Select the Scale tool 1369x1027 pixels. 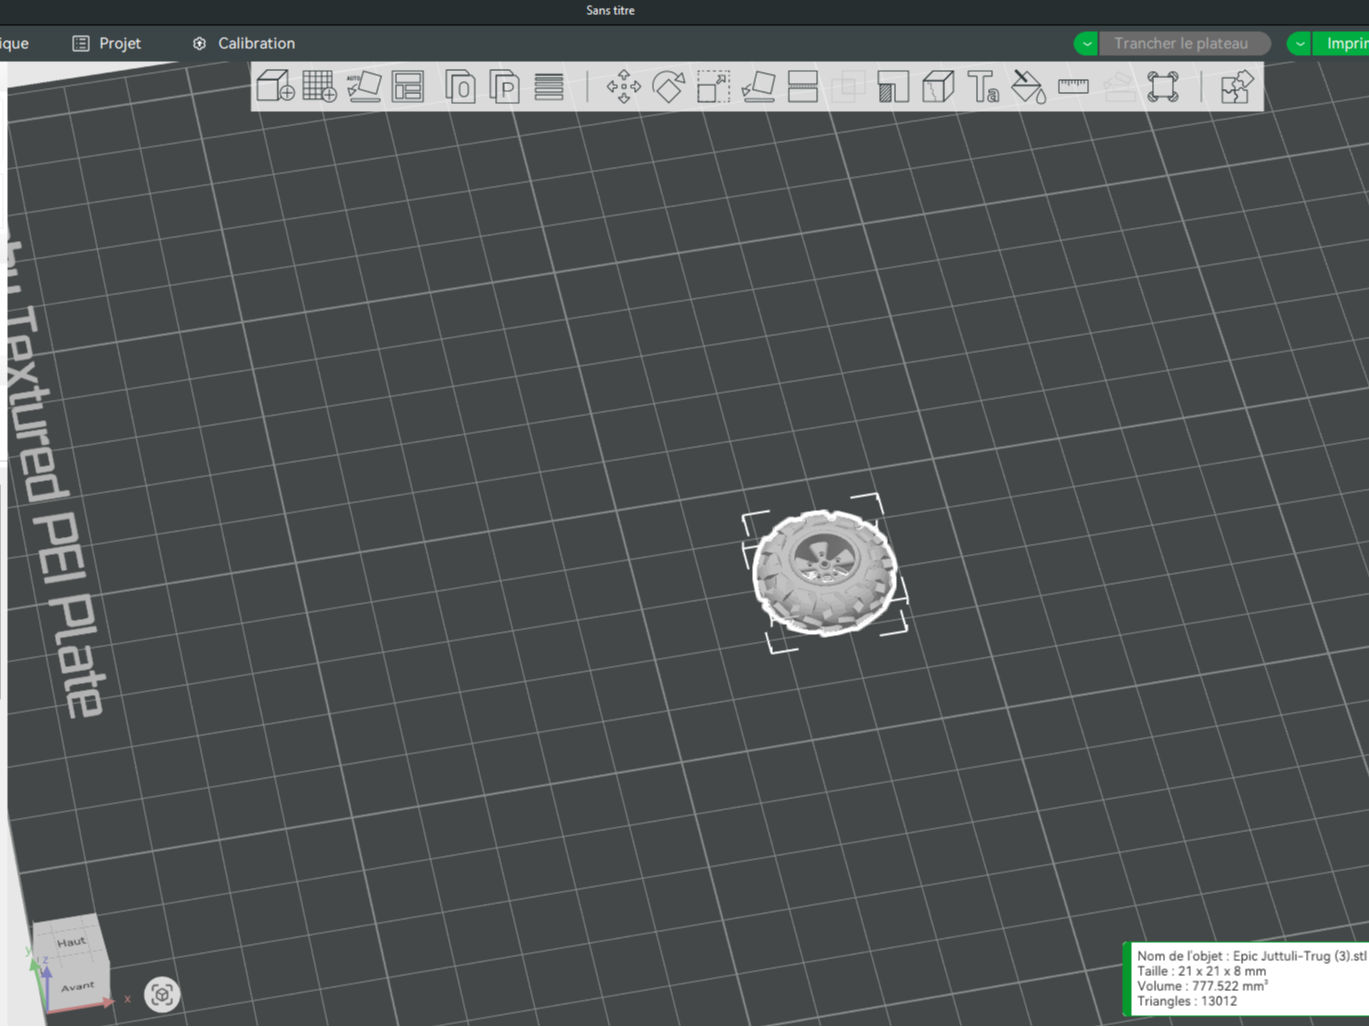click(713, 86)
